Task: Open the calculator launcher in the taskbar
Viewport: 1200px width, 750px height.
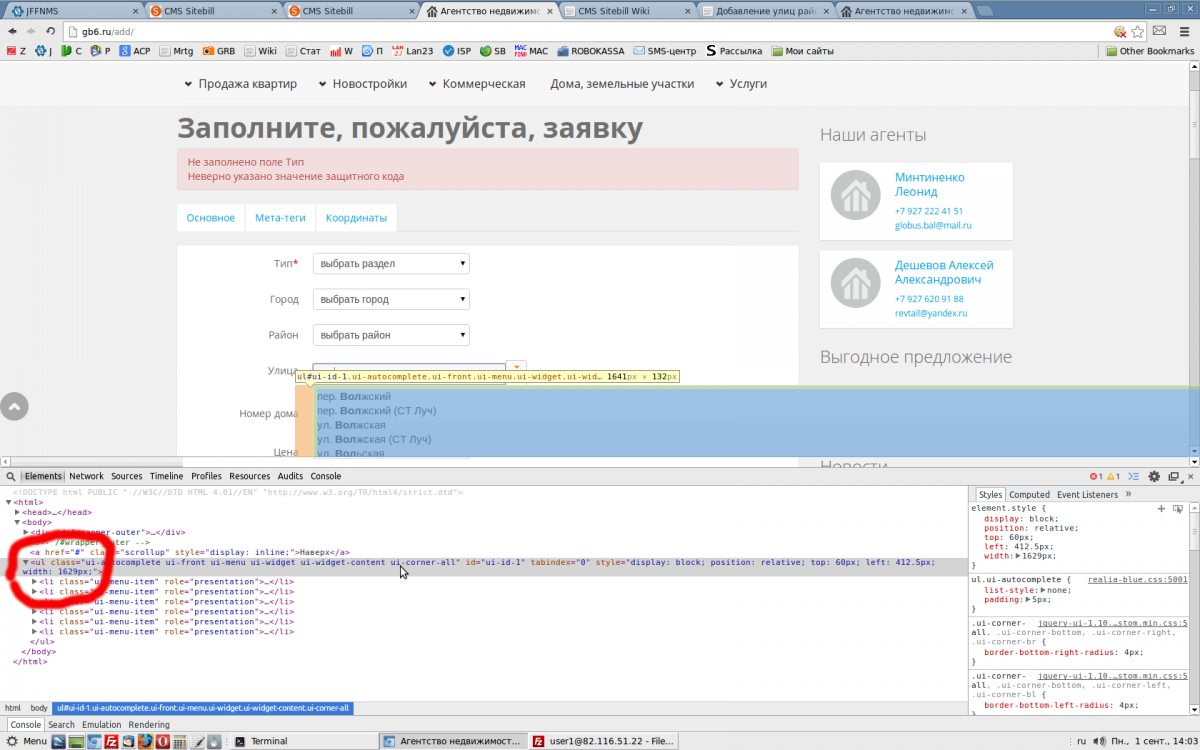Action: coord(180,741)
